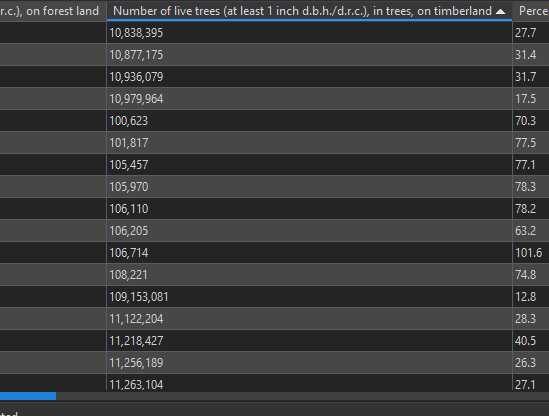Select cell with value 10,877,175
This screenshot has width=549, height=416.
point(309,55)
